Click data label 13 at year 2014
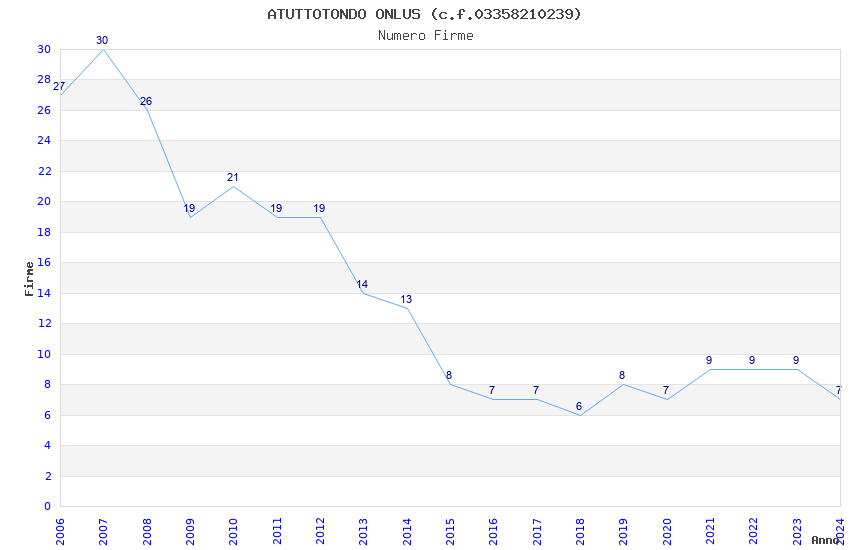850x550 pixels. click(406, 299)
